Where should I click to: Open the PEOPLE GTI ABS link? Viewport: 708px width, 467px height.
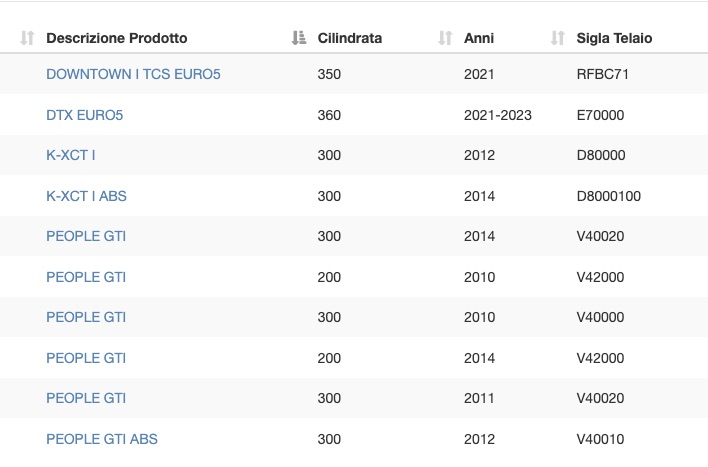tap(102, 439)
